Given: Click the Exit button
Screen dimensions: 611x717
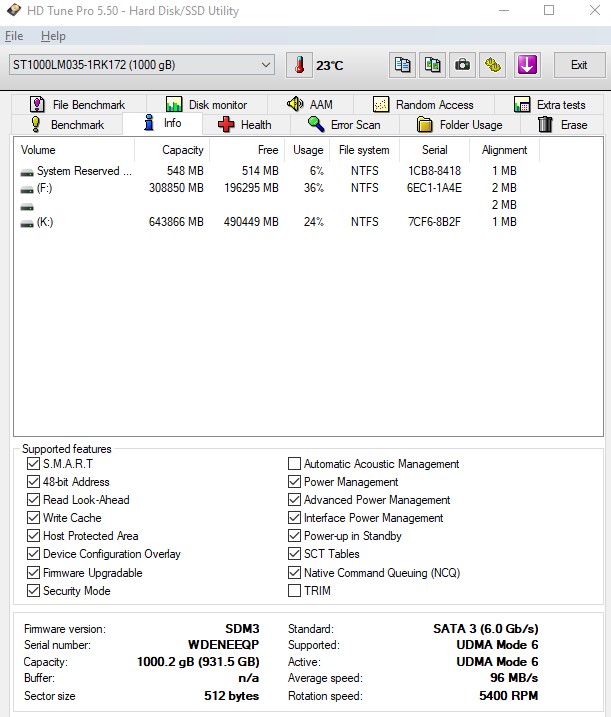Looking at the screenshot, I should pyautogui.click(x=579, y=65).
